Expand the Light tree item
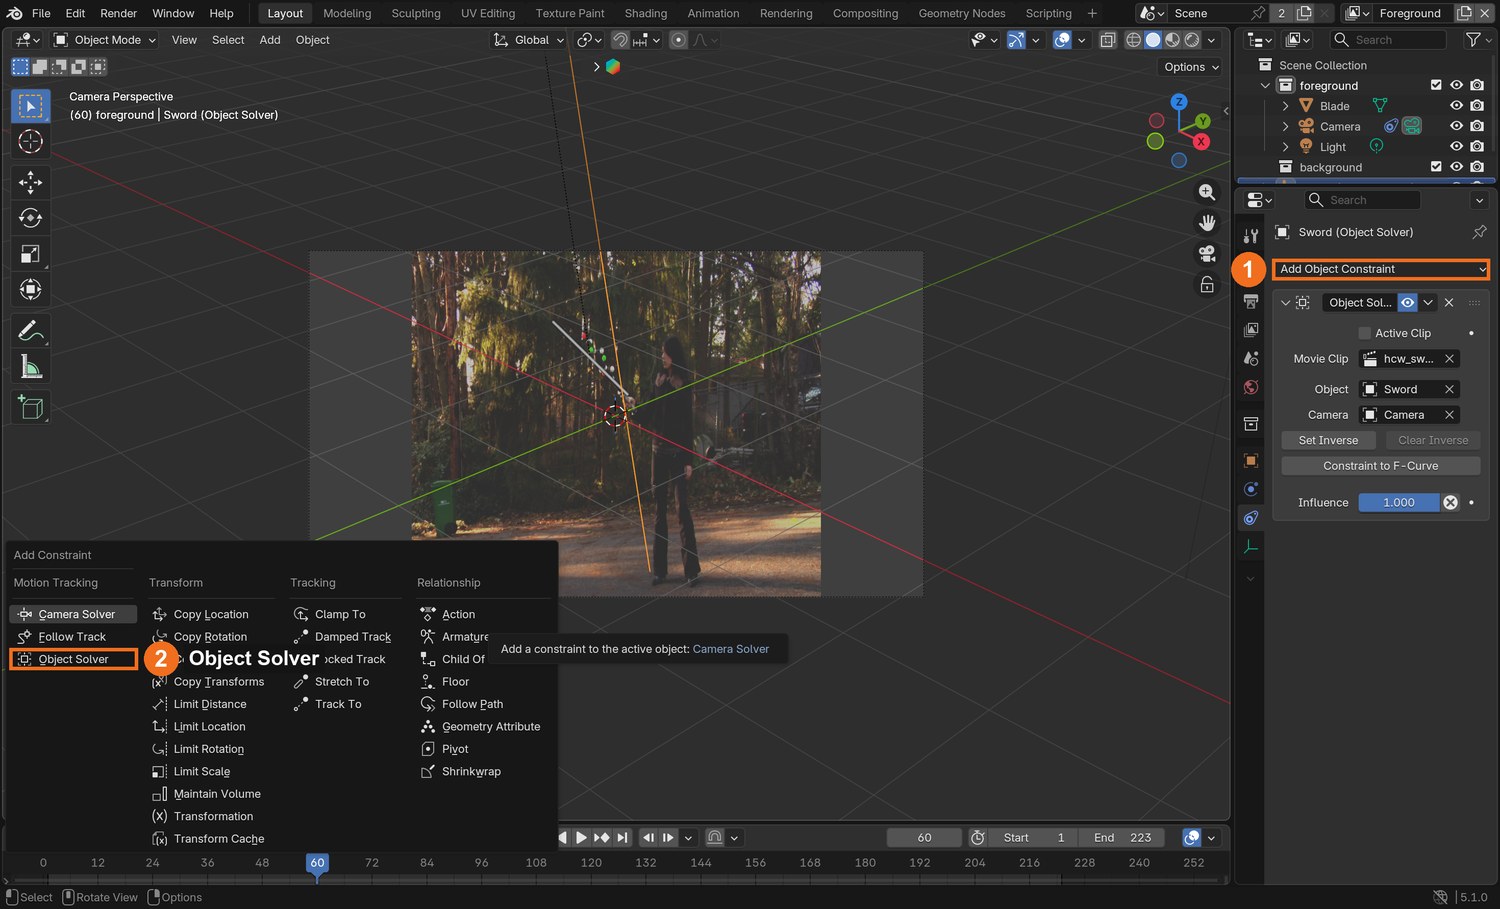Viewport: 1500px width, 909px height. point(1285,147)
